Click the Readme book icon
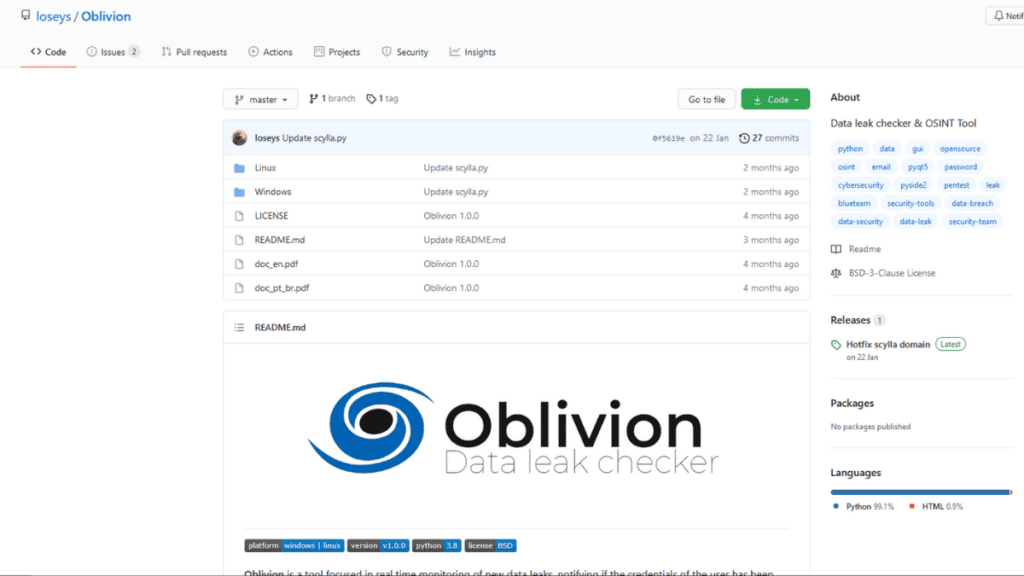Screen dimensions: 1024x576 pyautogui.click(x=836, y=249)
